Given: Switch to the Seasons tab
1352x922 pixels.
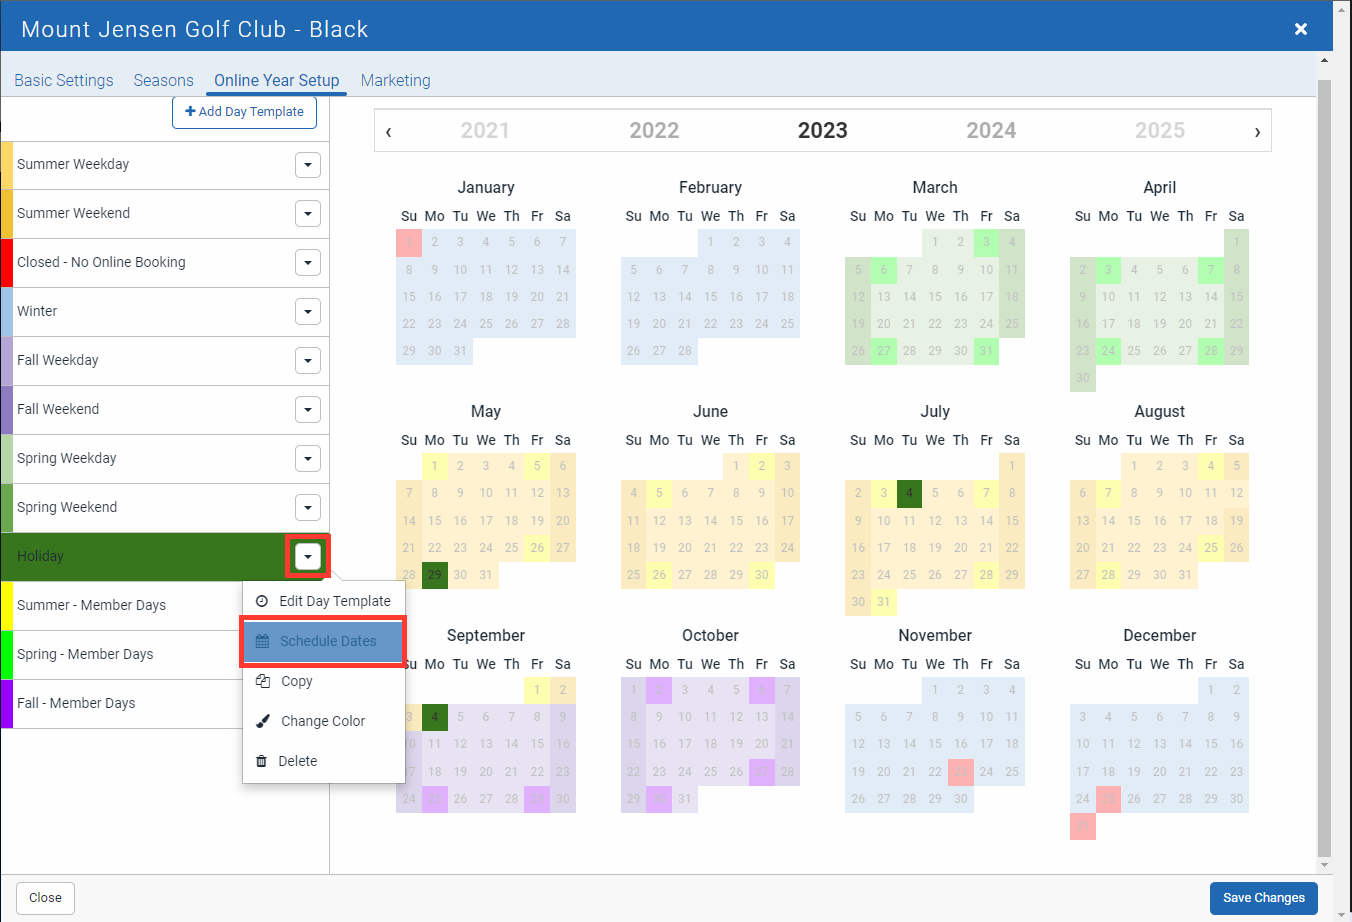Looking at the screenshot, I should click(163, 80).
